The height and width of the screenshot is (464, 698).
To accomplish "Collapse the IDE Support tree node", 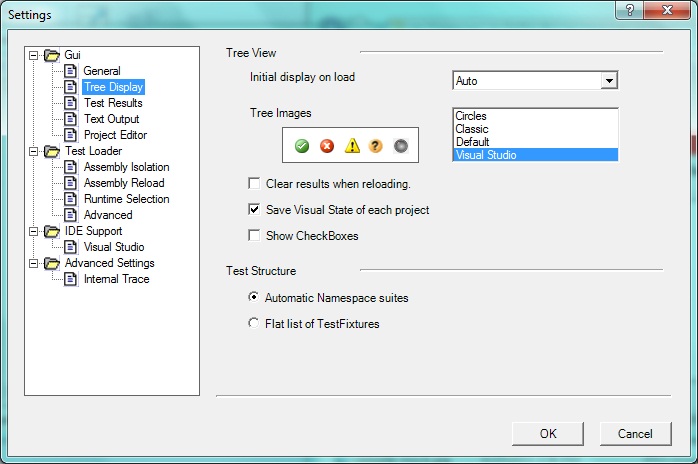I will pyautogui.click(x=34, y=231).
